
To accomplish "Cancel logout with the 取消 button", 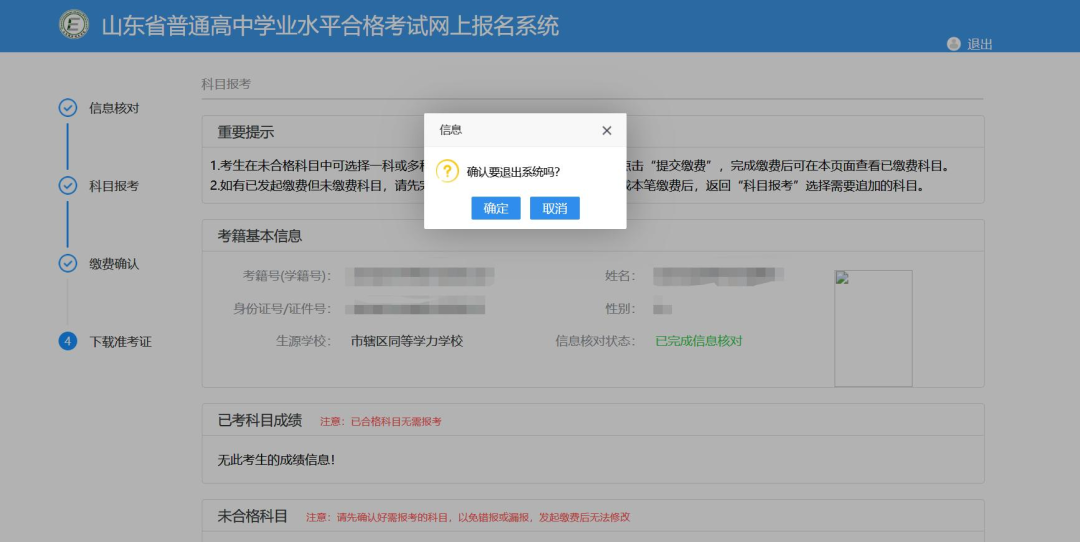I will 554,208.
